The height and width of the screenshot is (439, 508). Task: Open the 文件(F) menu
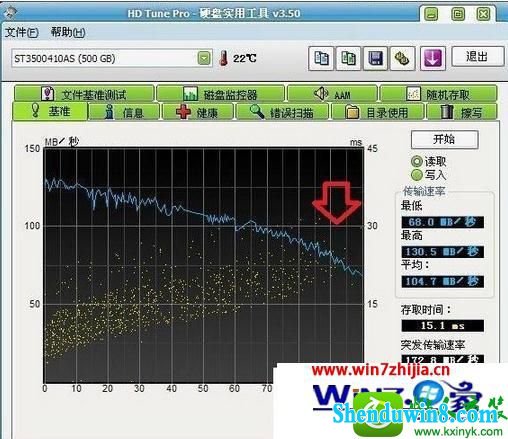22,32
